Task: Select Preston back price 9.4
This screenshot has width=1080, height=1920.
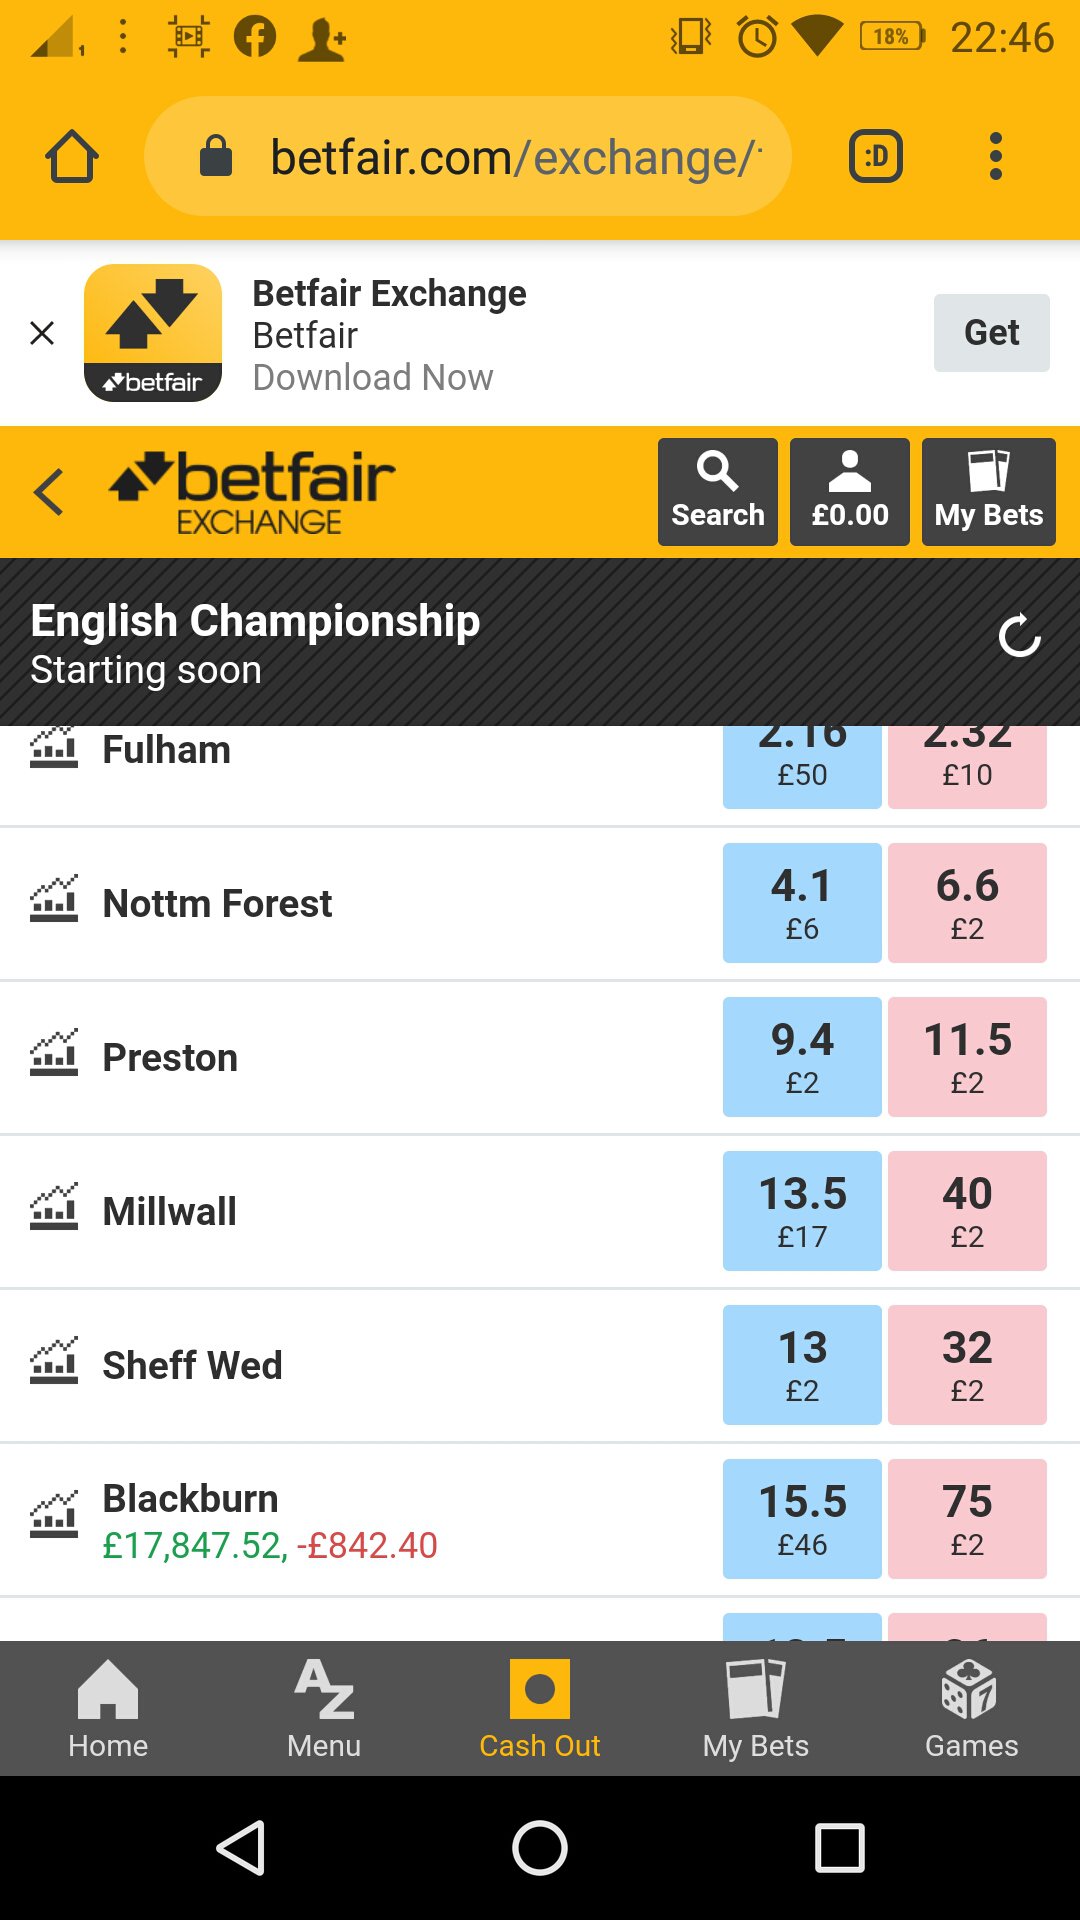Action: 802,1057
